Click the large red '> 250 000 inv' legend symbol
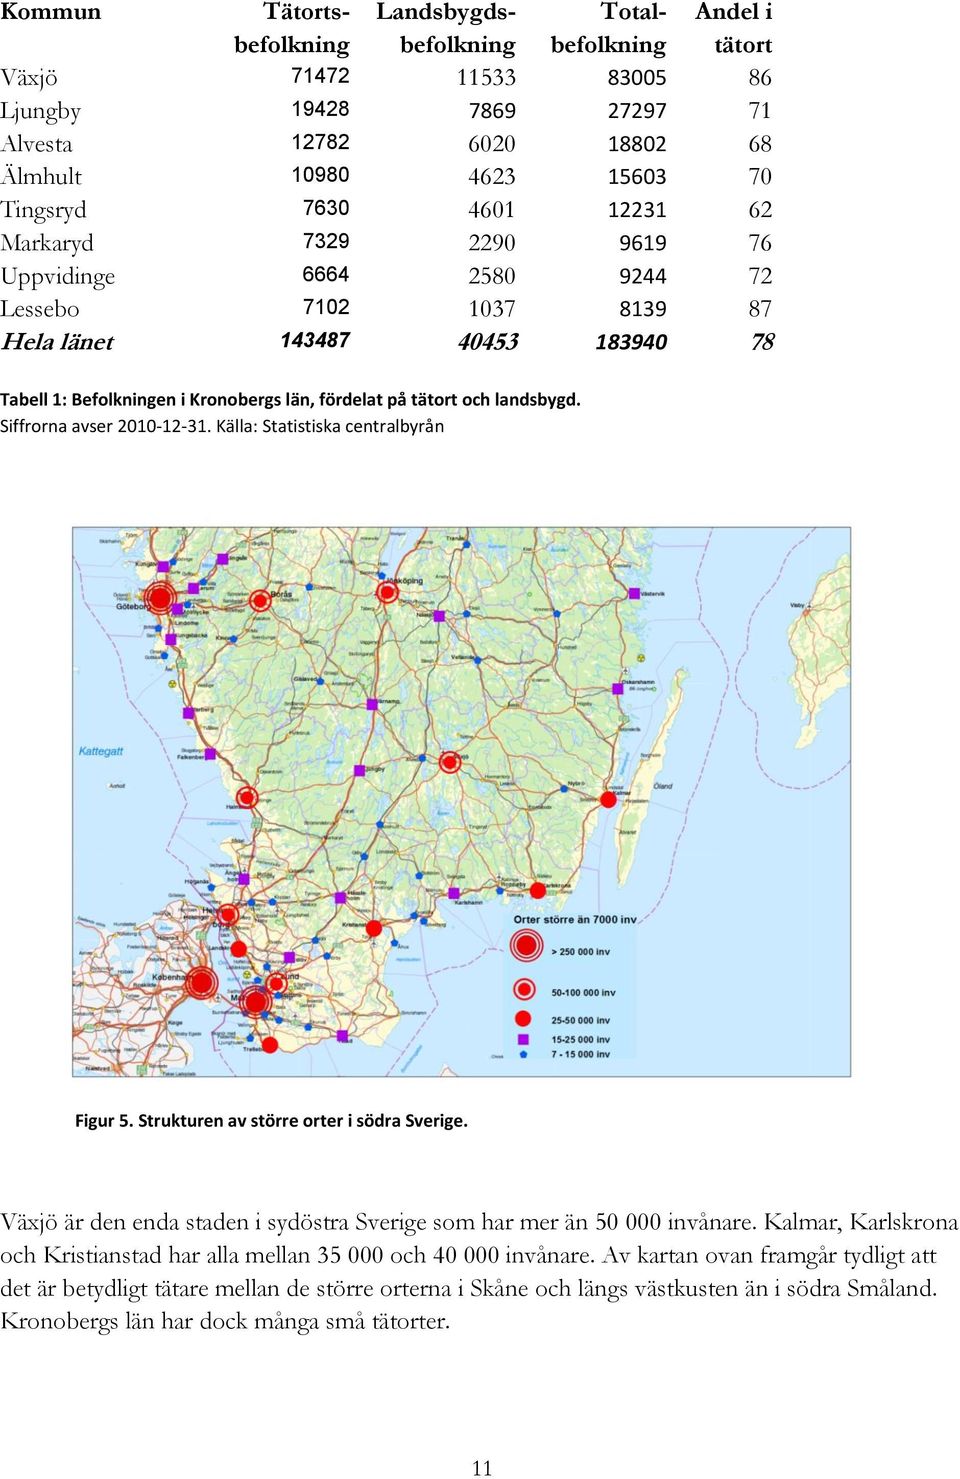Viewport: 960px width, 1479px height. [x=526, y=945]
